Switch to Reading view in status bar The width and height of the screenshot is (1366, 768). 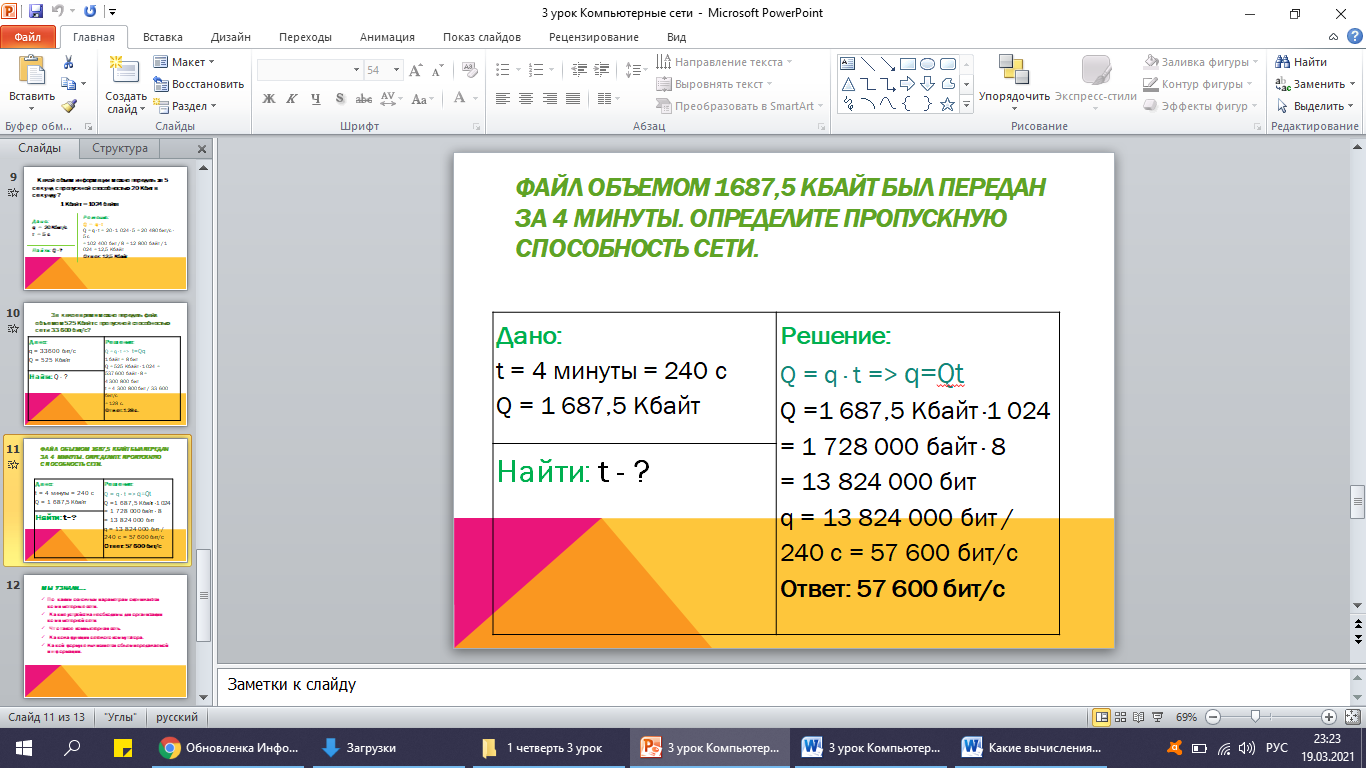tap(1140, 717)
